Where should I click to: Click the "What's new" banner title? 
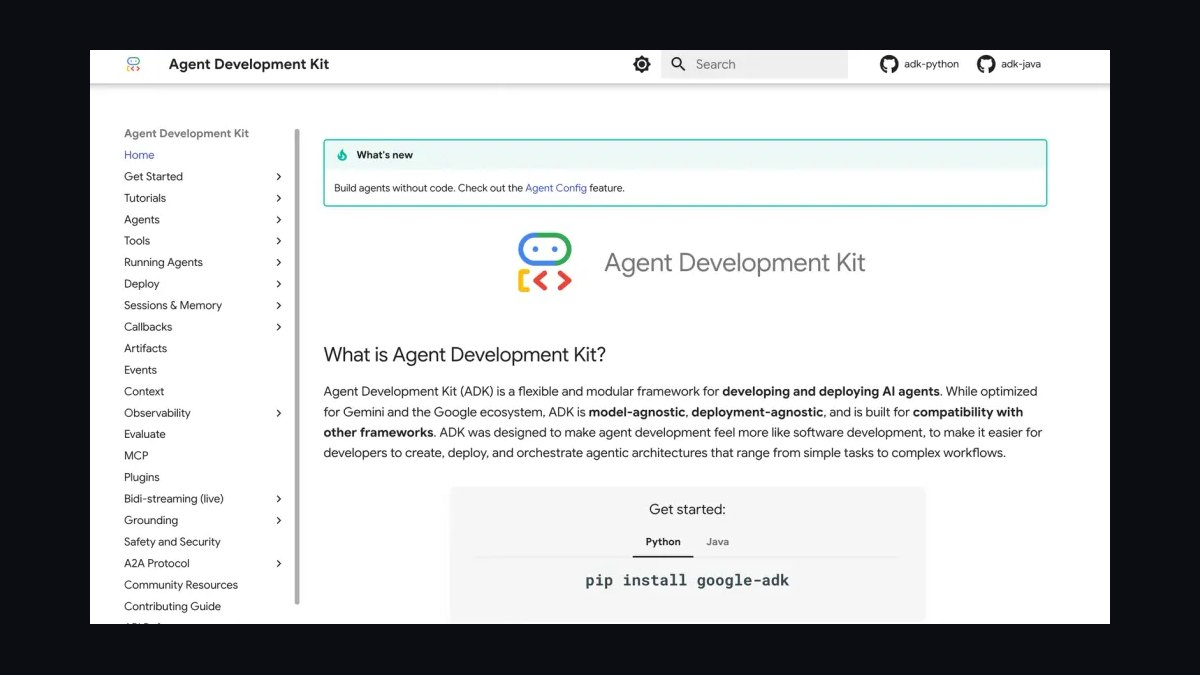click(384, 155)
